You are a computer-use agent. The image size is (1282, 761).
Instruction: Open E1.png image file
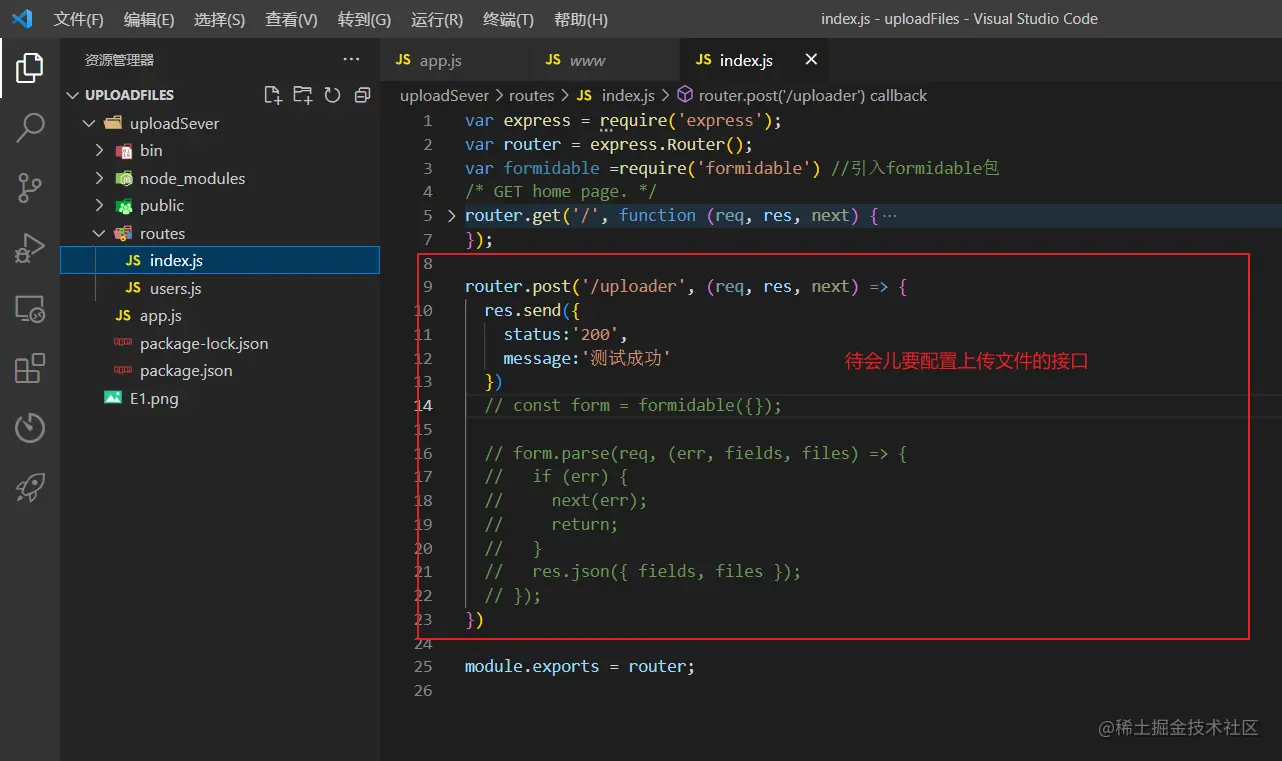(220, 398)
